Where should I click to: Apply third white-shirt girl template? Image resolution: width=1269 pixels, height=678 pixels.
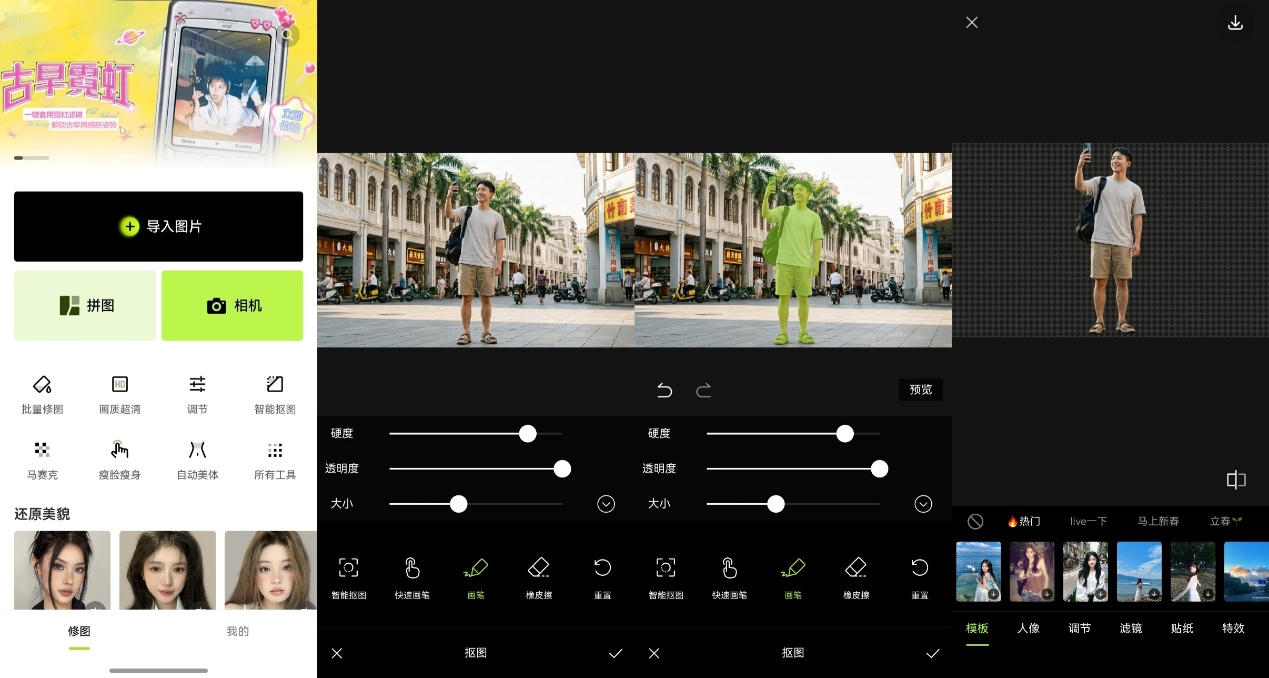click(x=1085, y=572)
